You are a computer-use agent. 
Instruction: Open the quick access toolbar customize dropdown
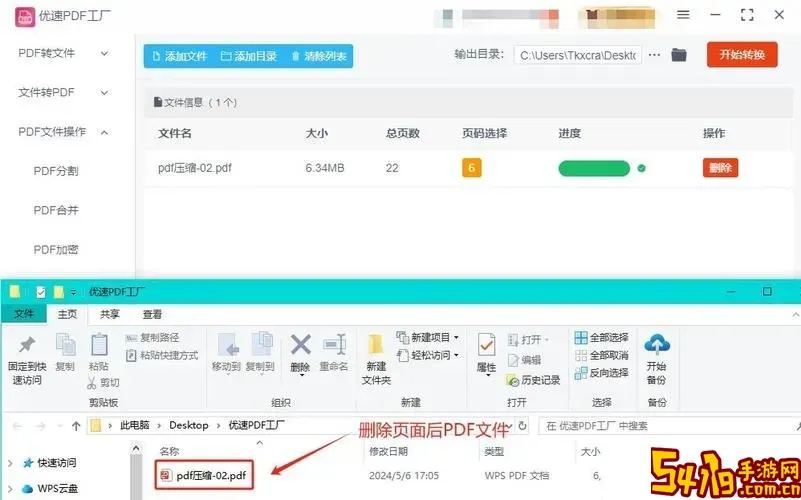74,292
